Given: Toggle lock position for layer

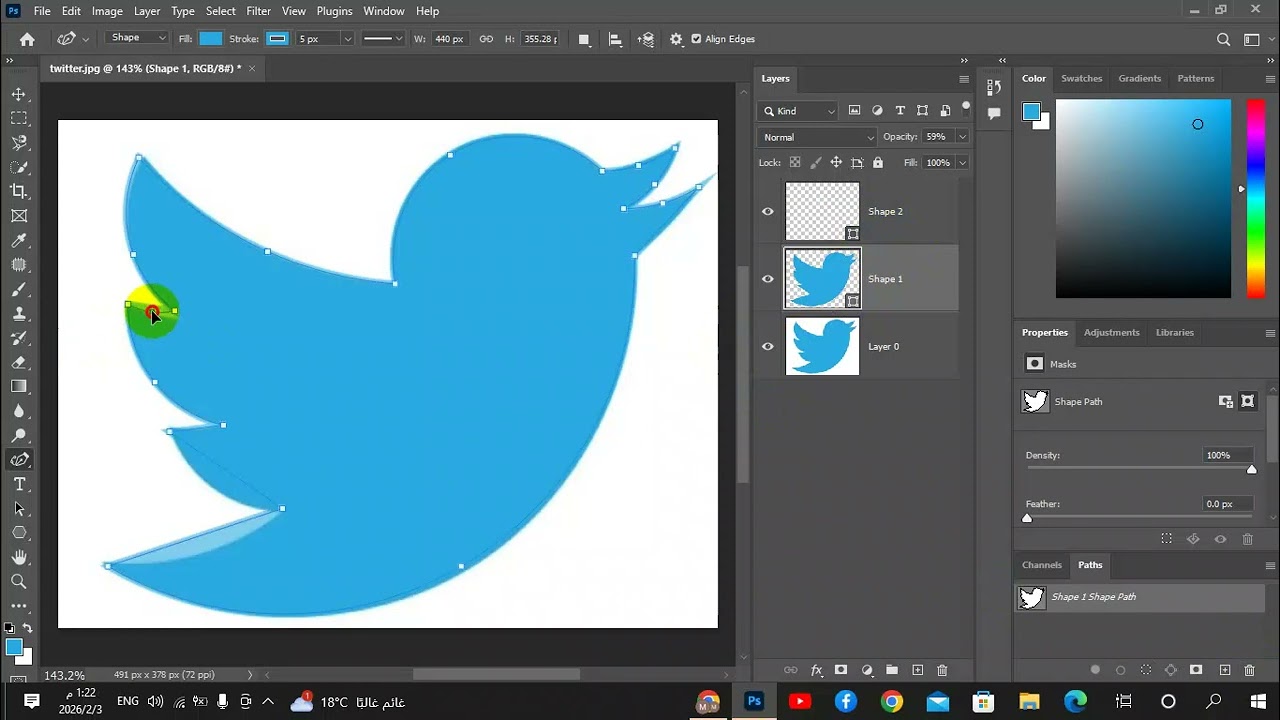Looking at the screenshot, I should [x=836, y=162].
